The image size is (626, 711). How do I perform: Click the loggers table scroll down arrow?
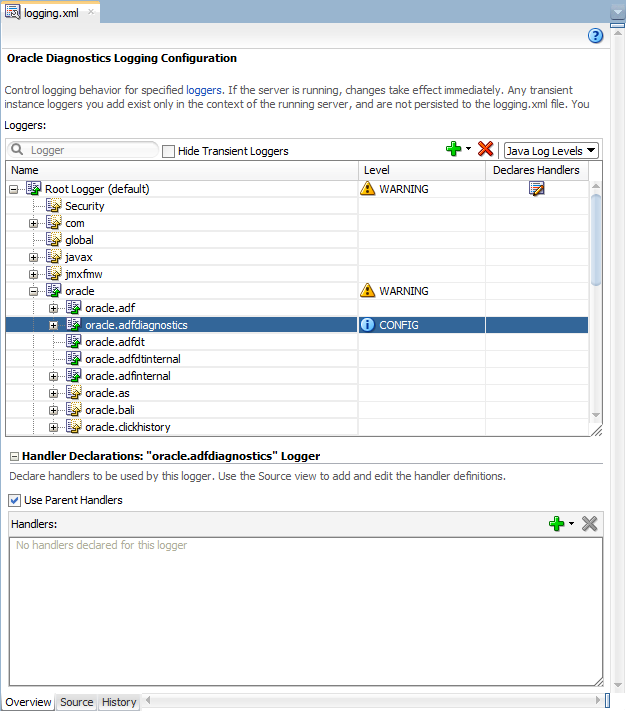tap(596, 415)
